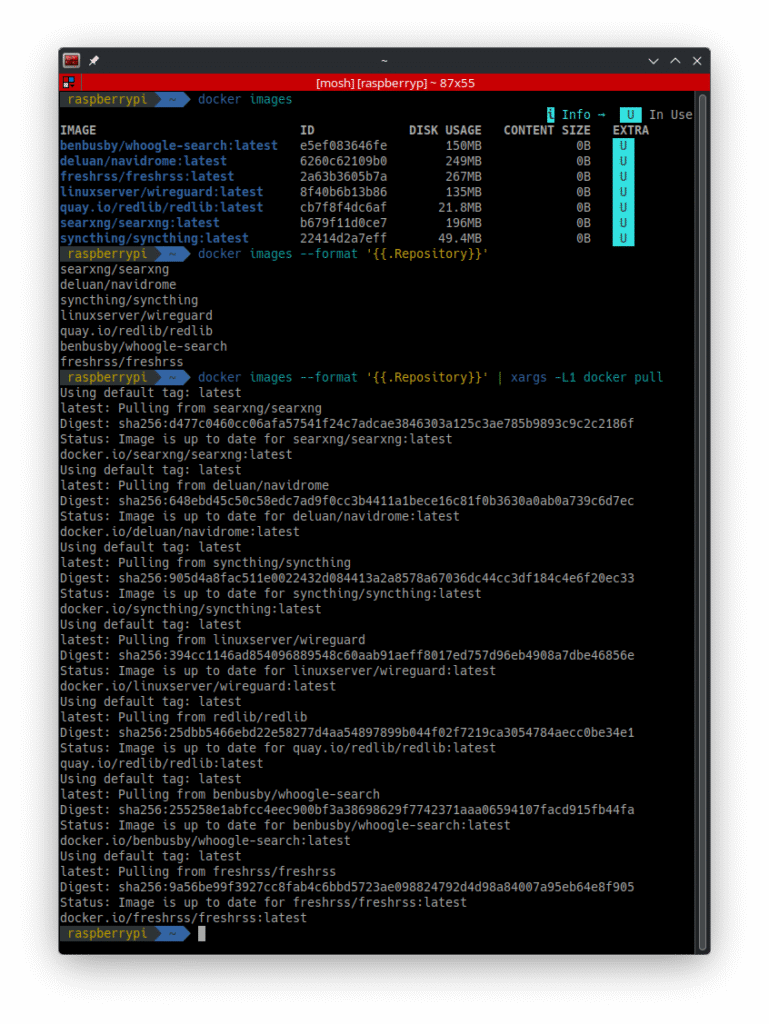Click the terminal app icon in title bar

pos(72,61)
